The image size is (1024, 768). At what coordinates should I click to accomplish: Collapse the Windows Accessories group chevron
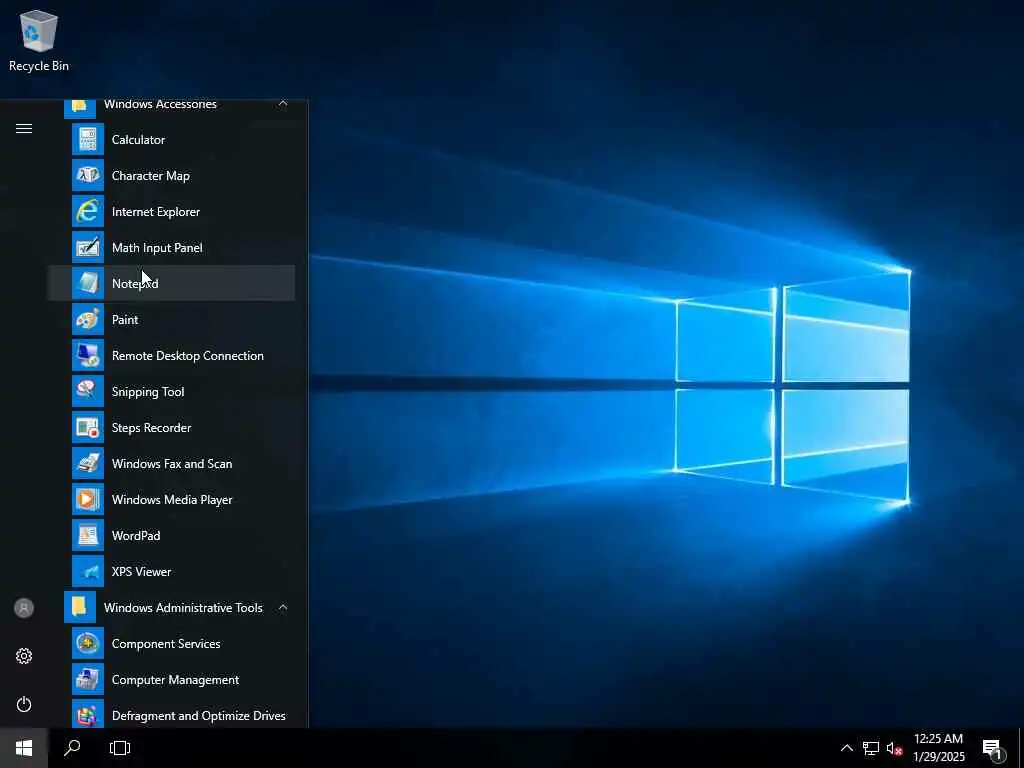(x=283, y=103)
